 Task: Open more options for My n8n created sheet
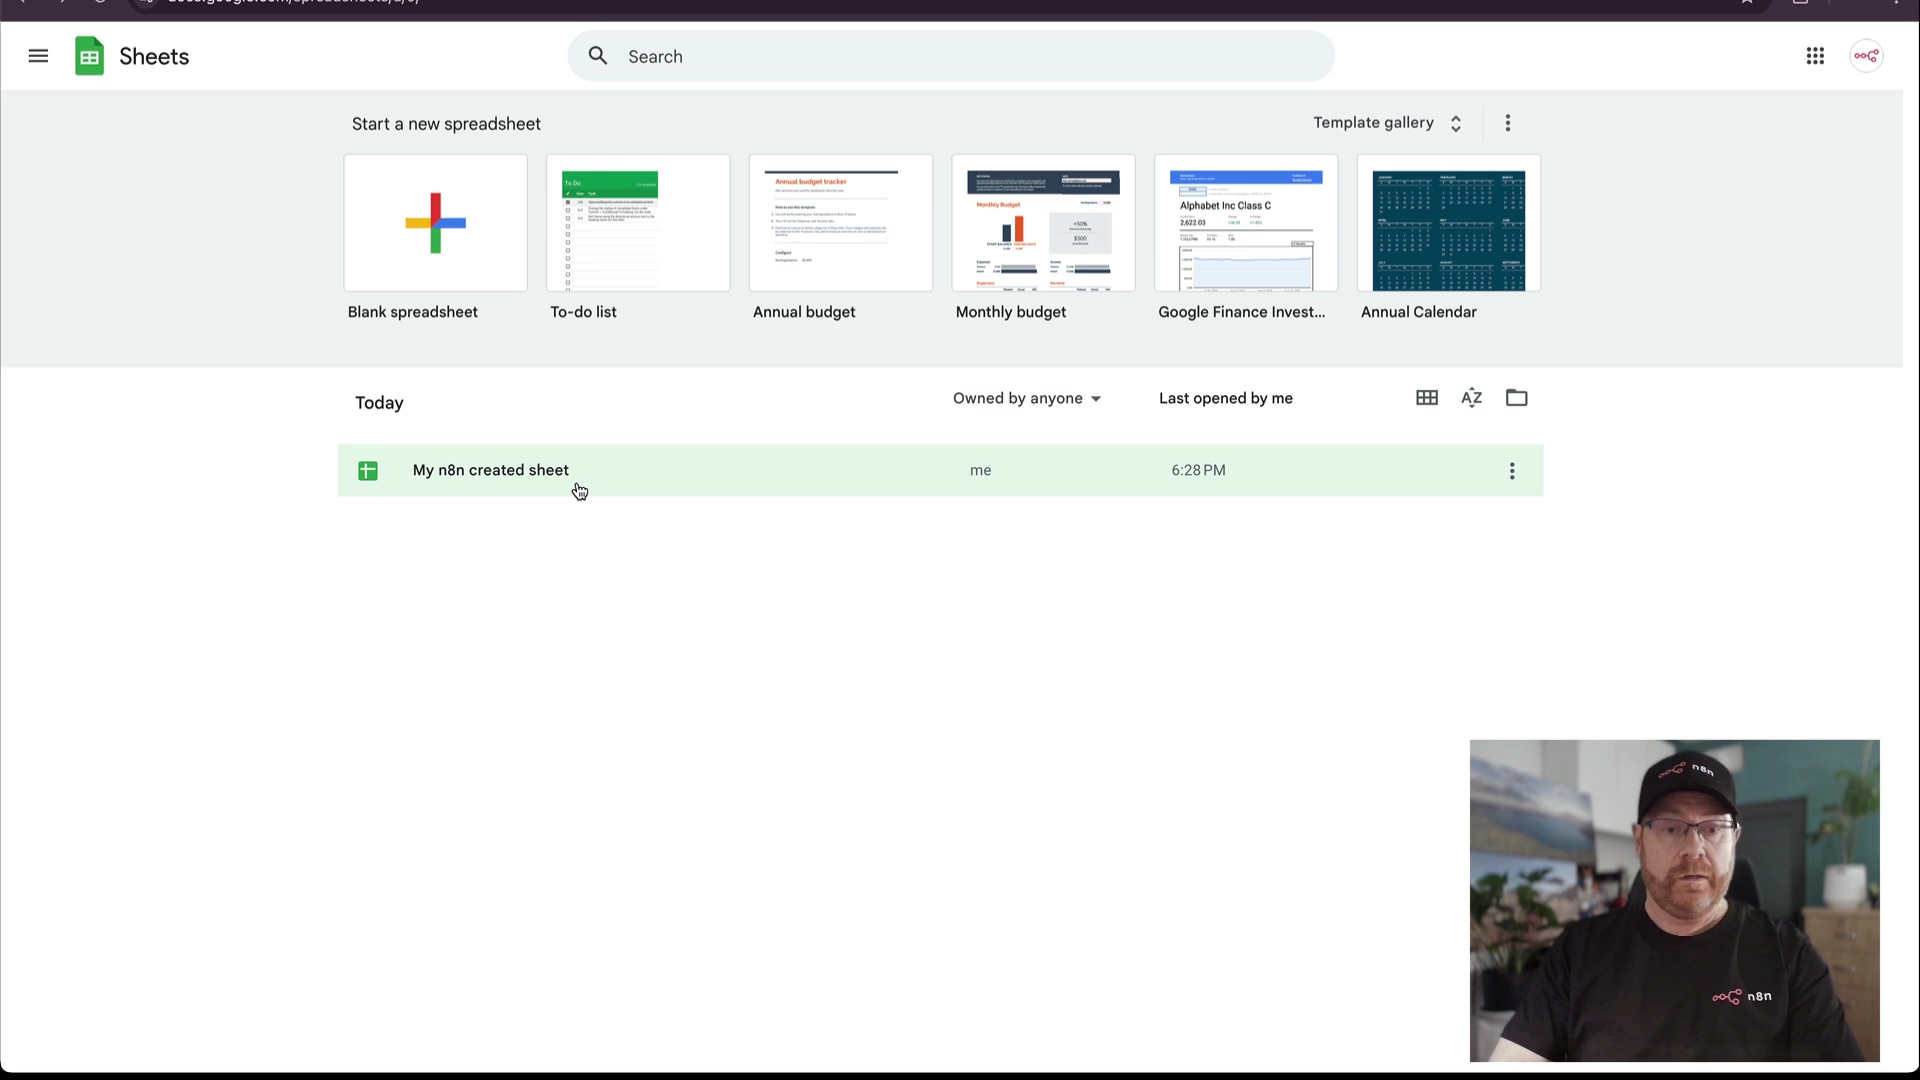click(x=1512, y=471)
